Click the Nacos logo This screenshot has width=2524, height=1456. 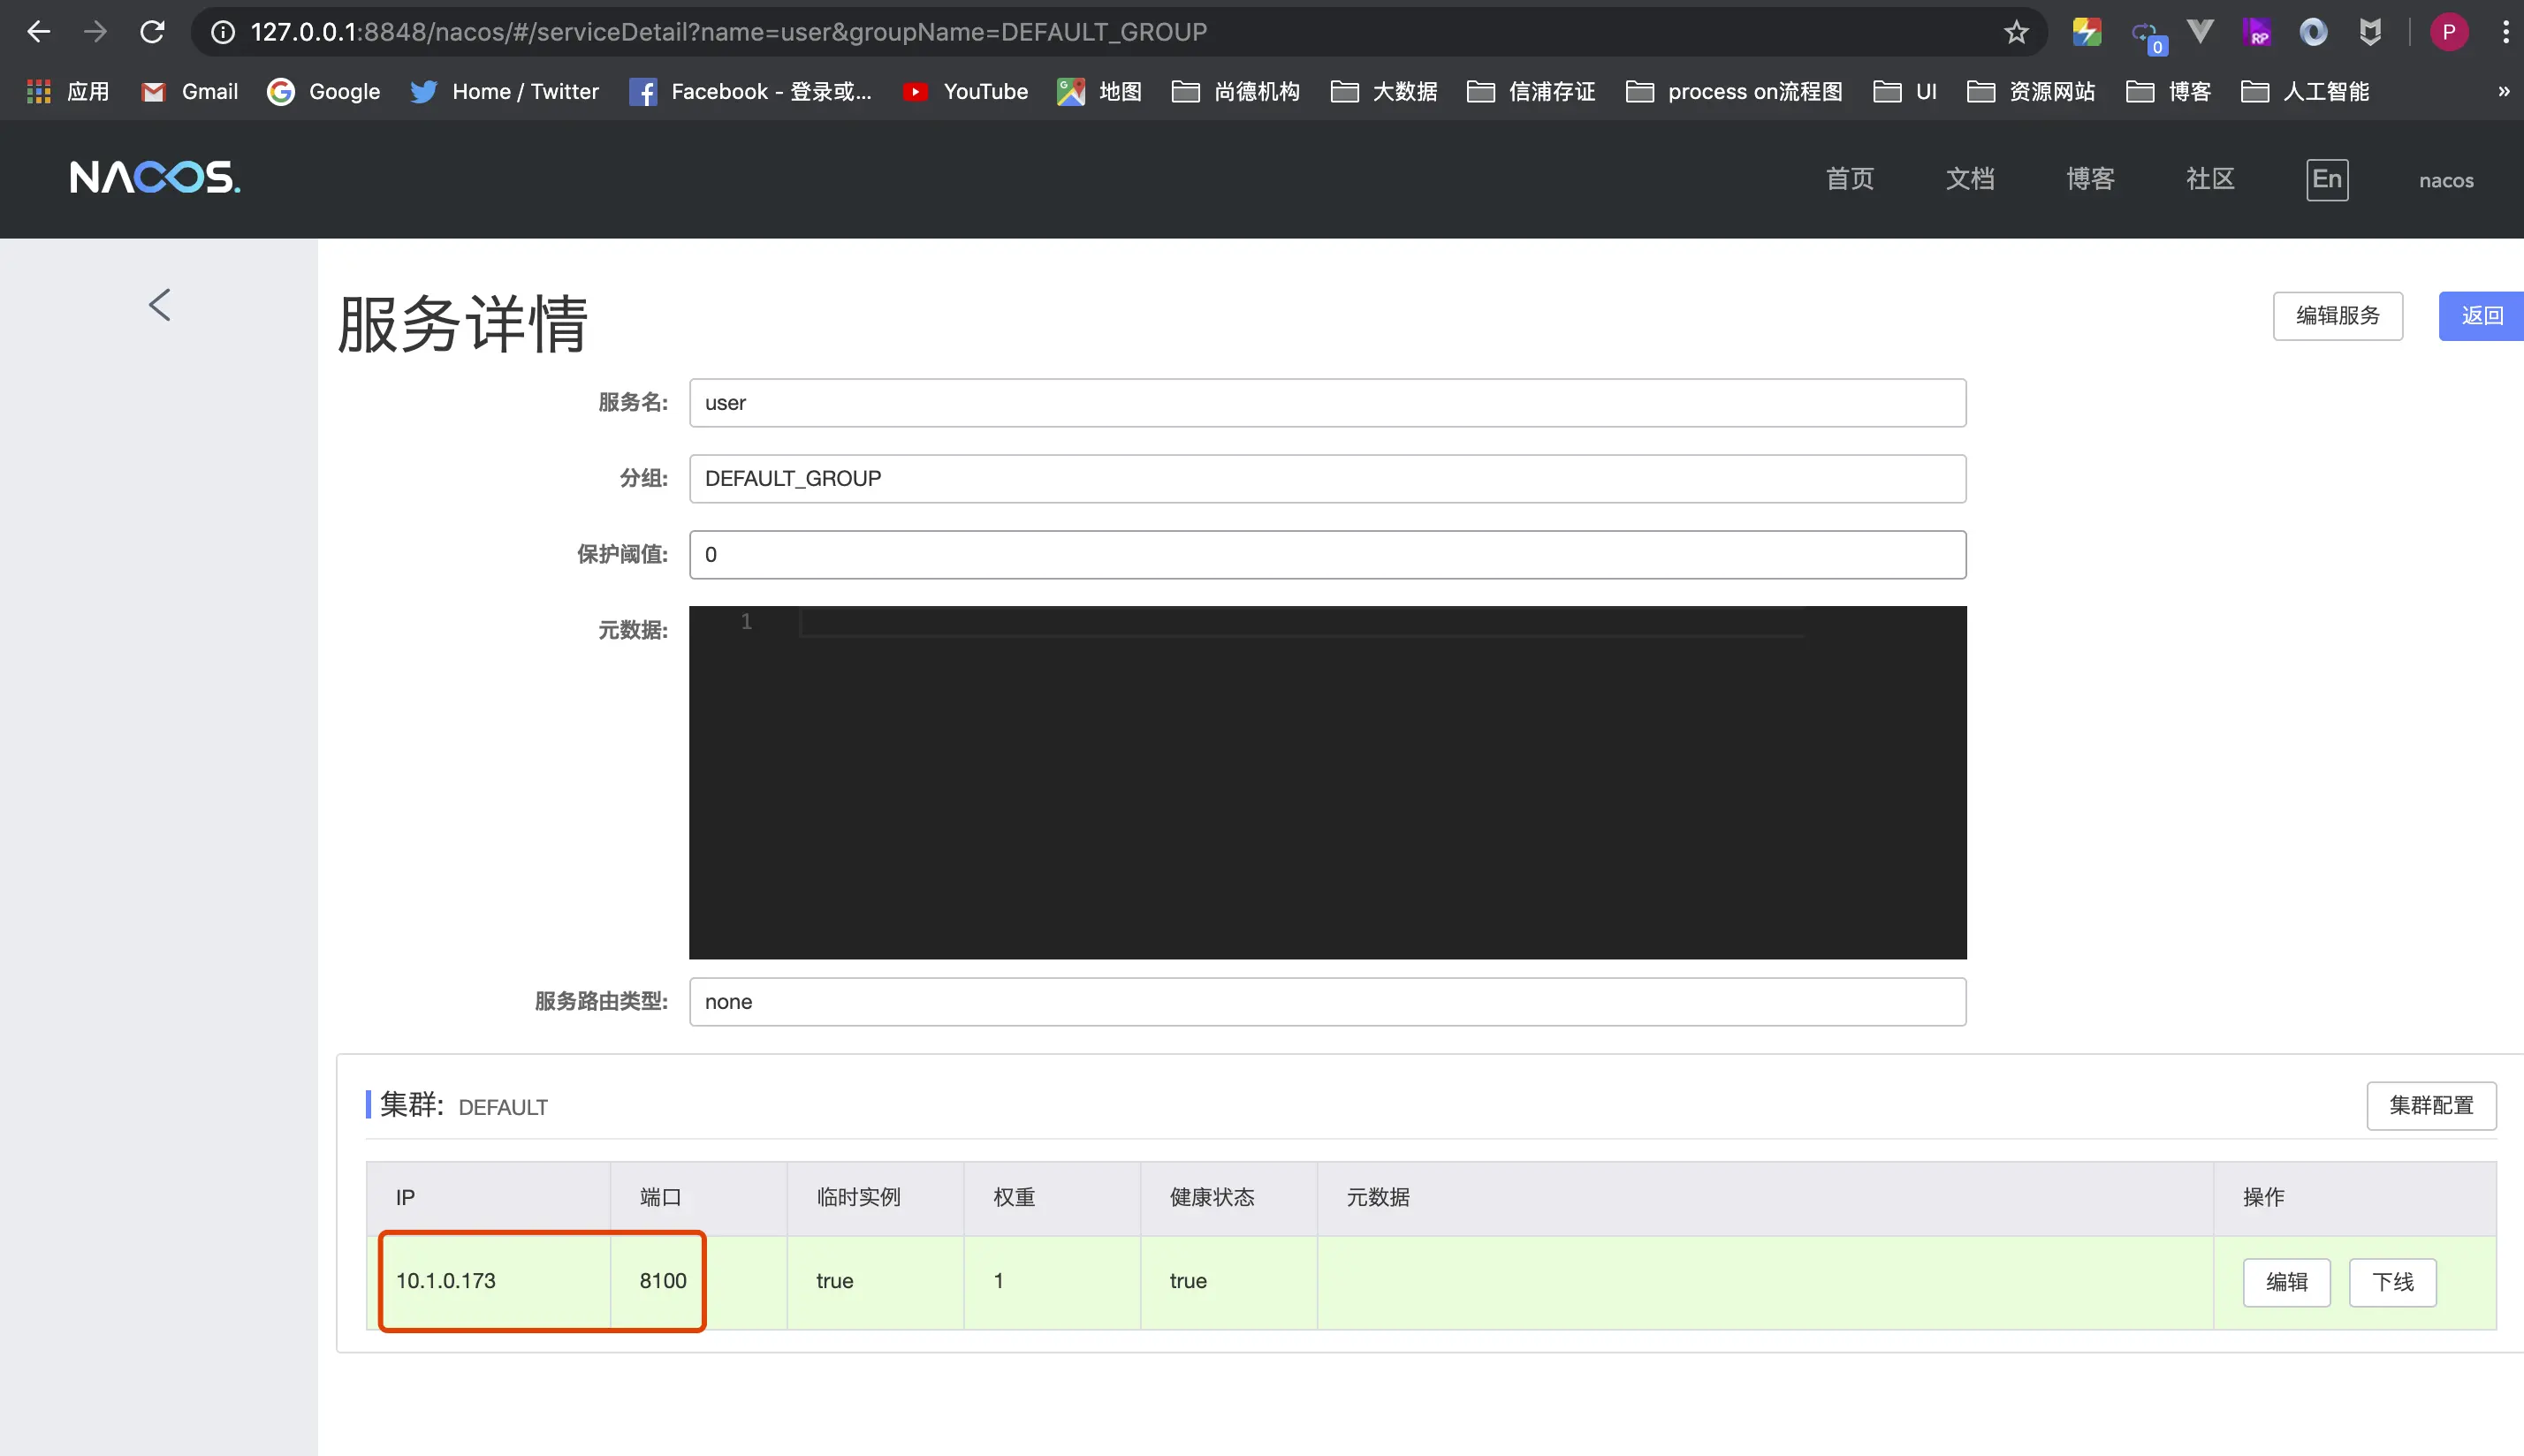(154, 178)
